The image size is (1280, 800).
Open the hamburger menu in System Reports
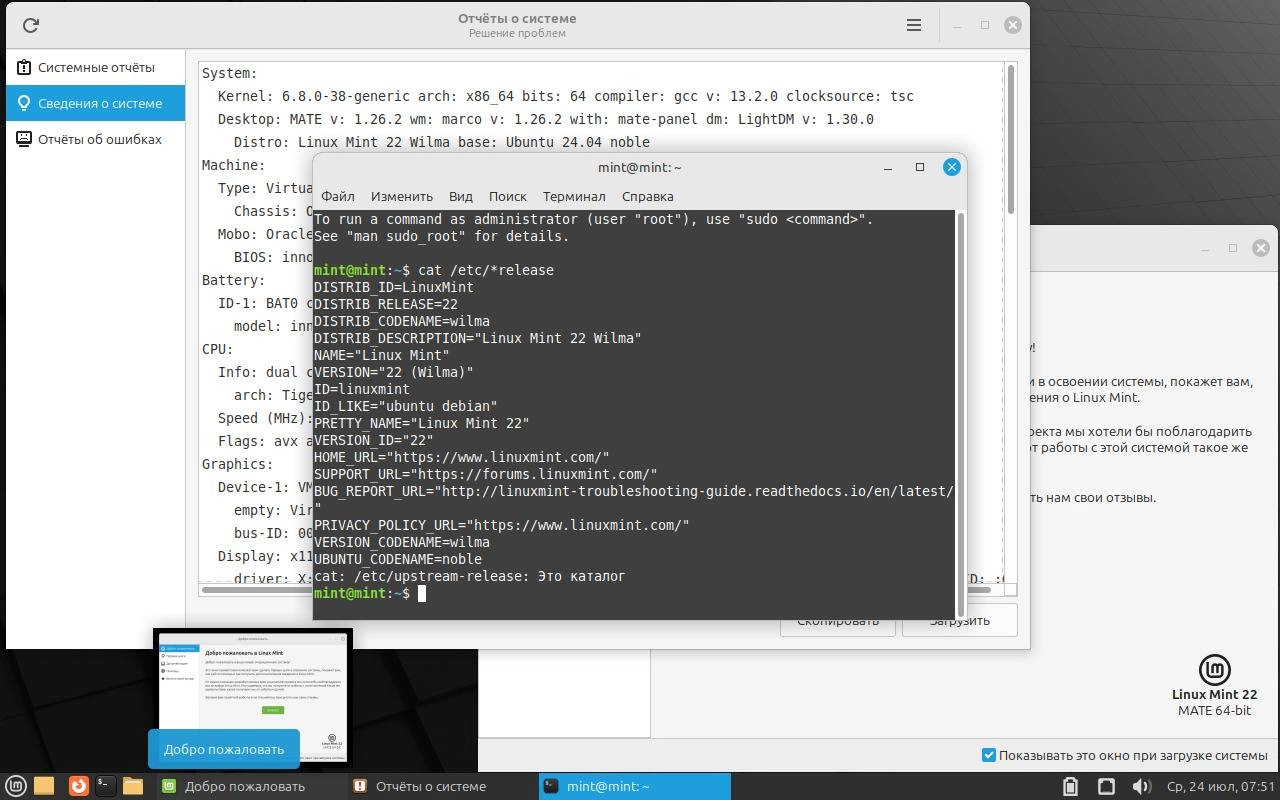click(913, 25)
